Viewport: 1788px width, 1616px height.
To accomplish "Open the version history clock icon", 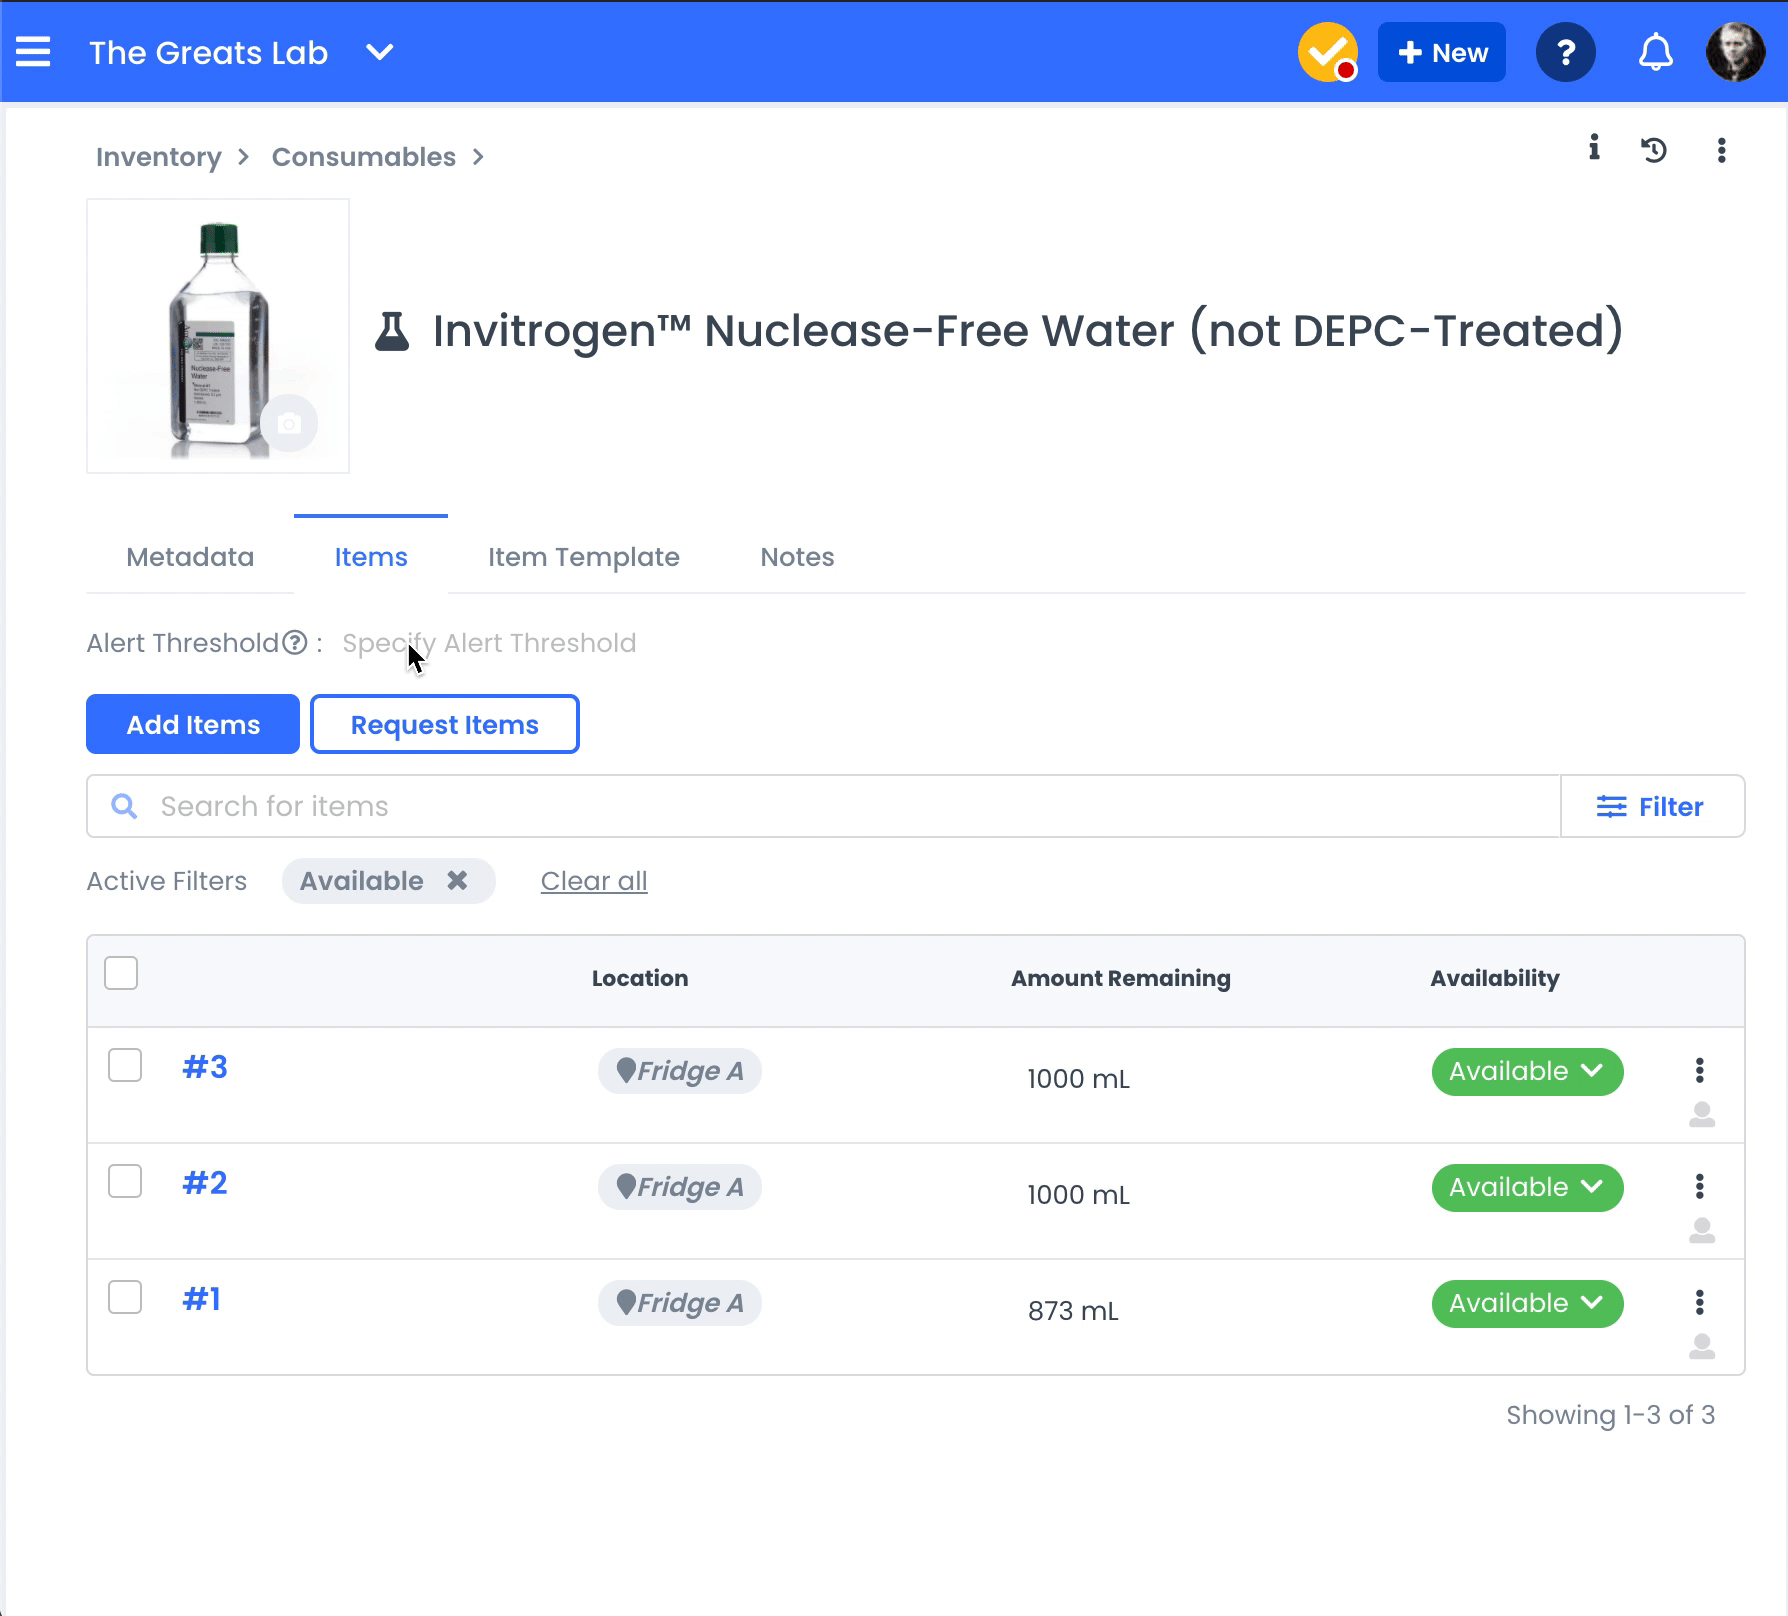I will click(1654, 150).
